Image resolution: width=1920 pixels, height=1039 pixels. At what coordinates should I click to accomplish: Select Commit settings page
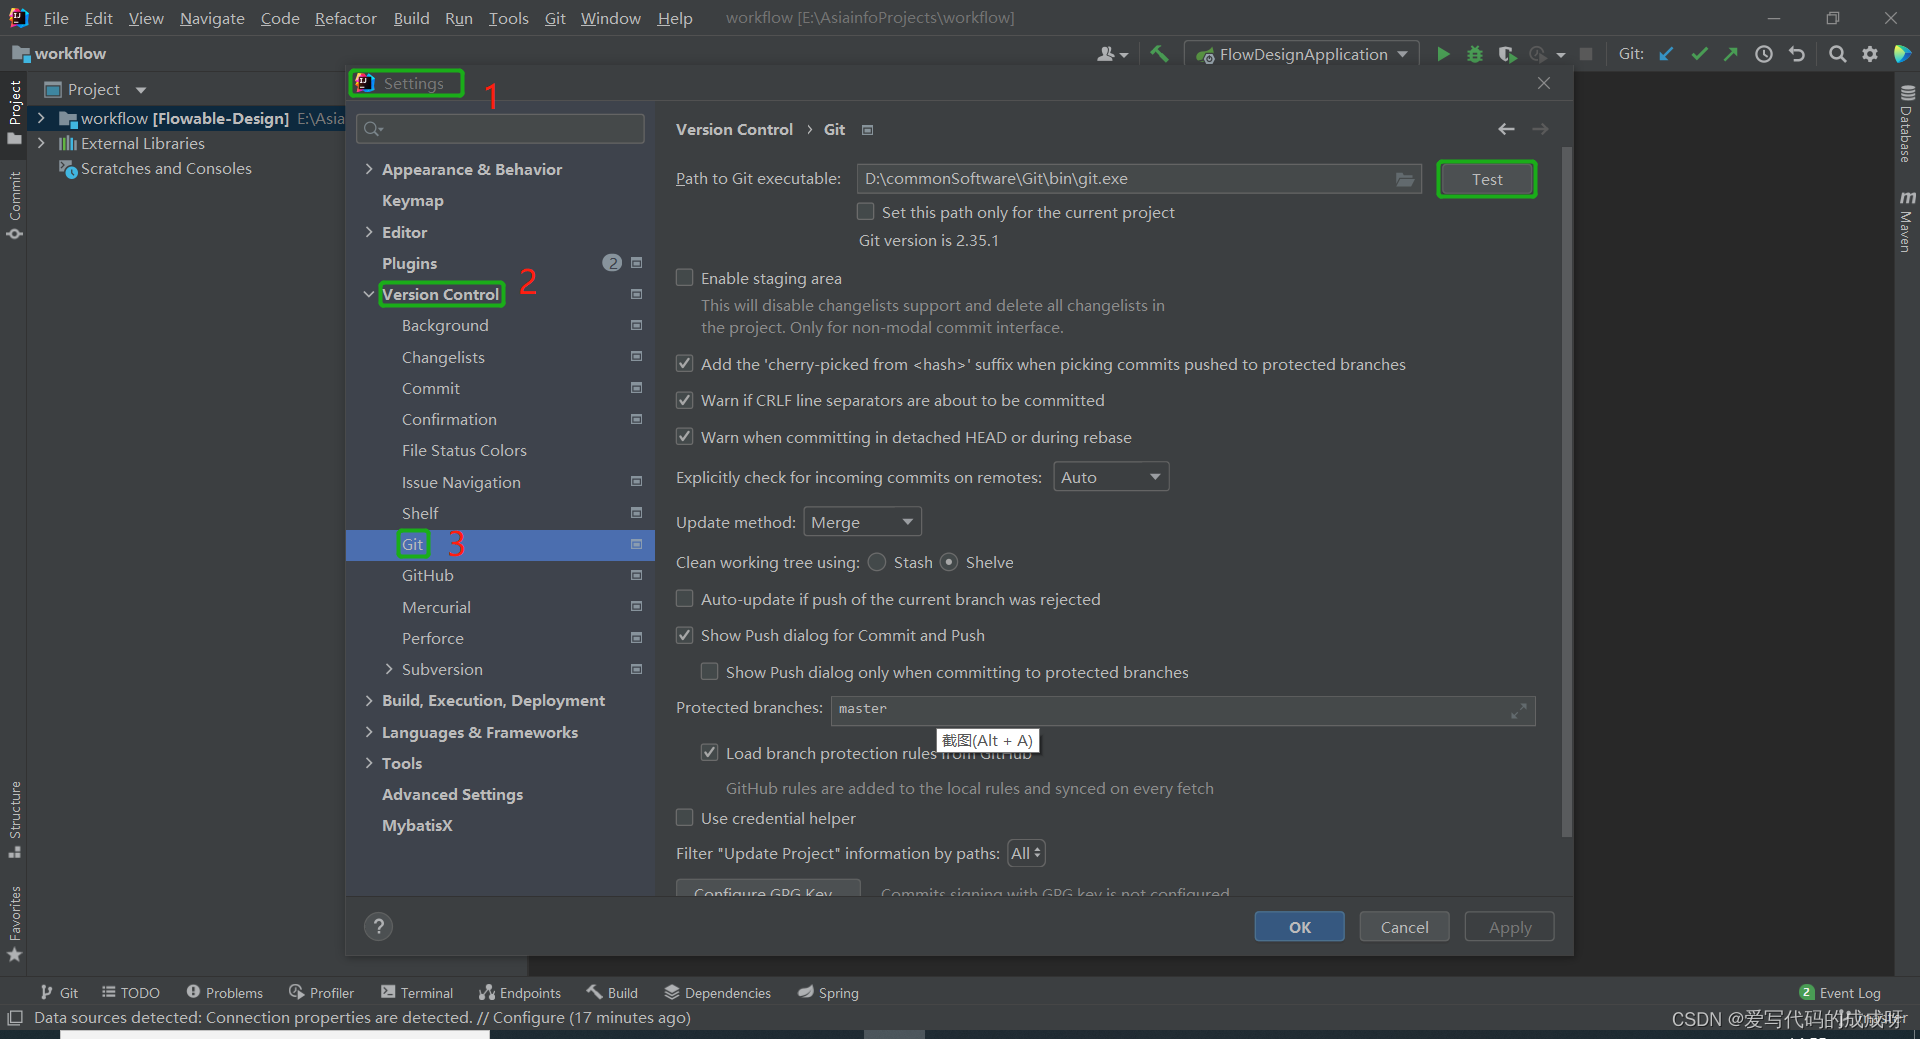(x=430, y=388)
